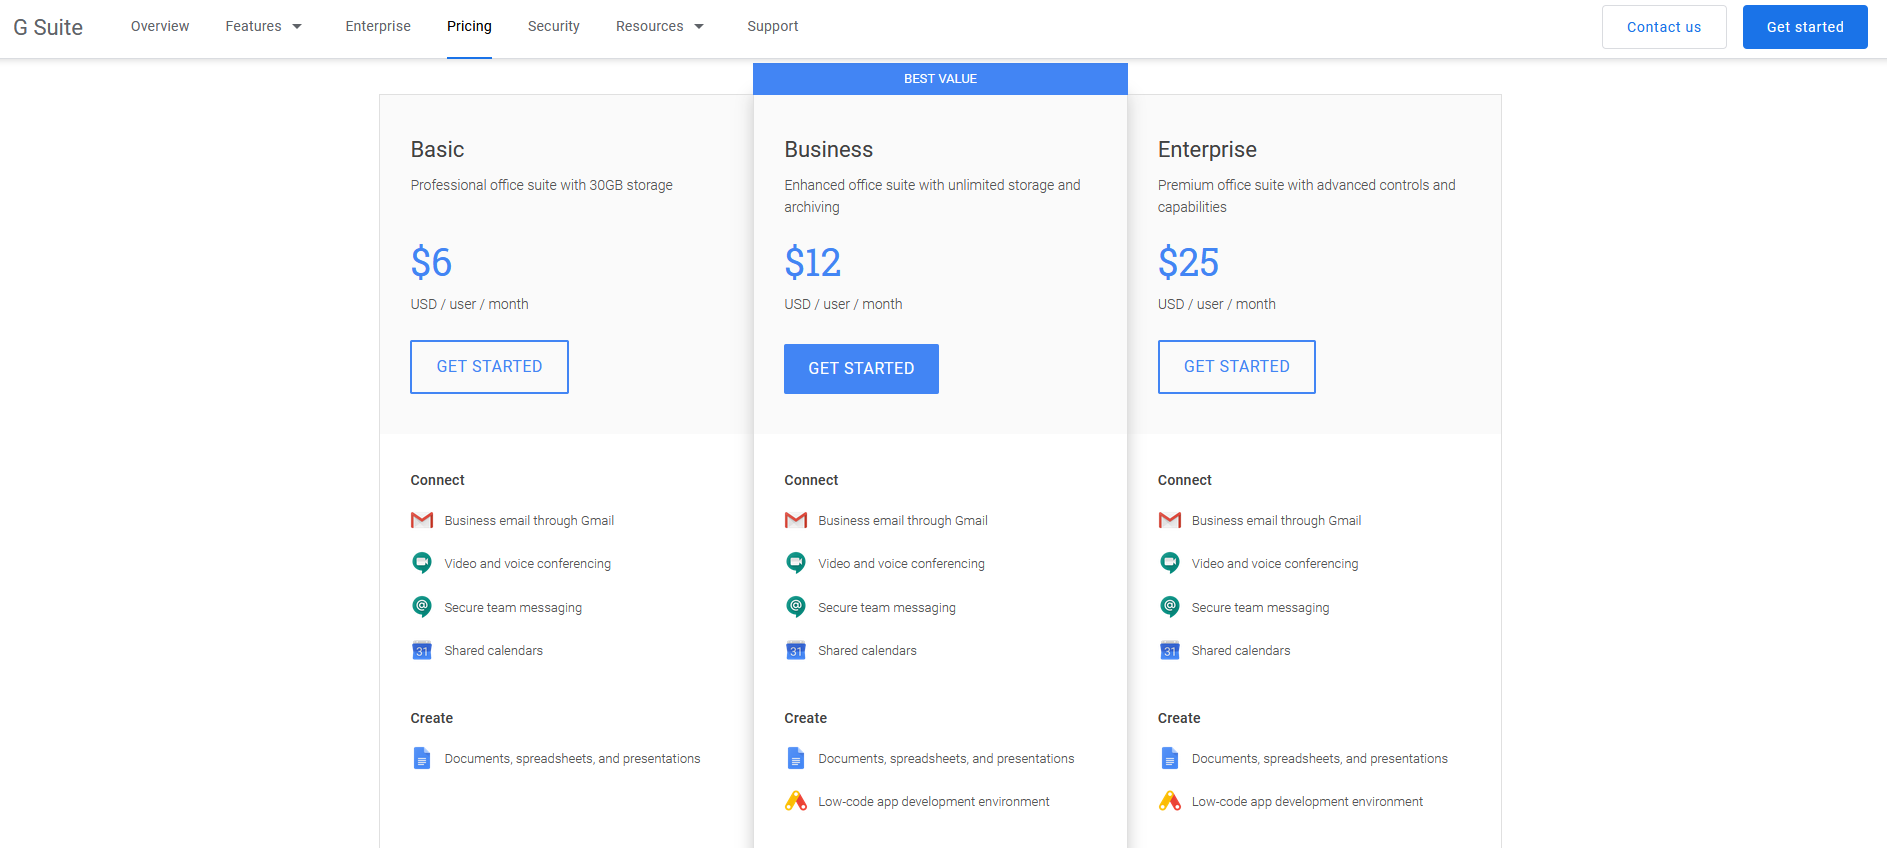Click the calendar icon in Basic plan

tap(422, 650)
